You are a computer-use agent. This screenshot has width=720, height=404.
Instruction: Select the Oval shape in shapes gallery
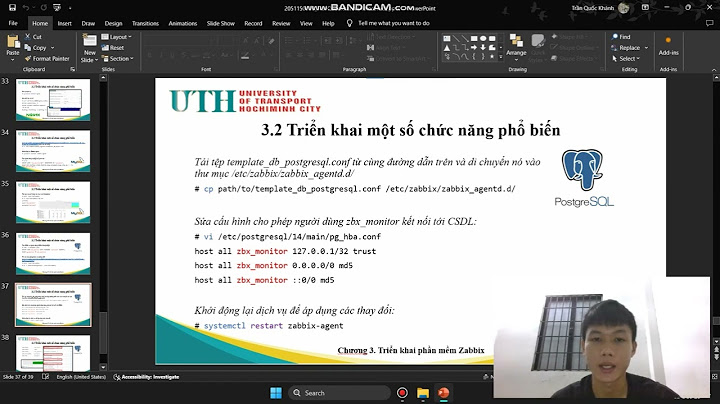(x=483, y=39)
